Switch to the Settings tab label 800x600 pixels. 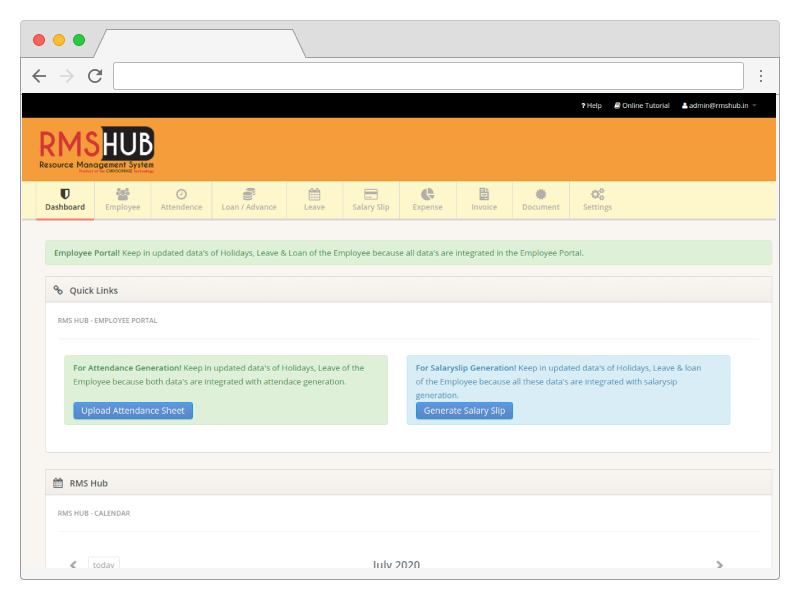(597, 207)
